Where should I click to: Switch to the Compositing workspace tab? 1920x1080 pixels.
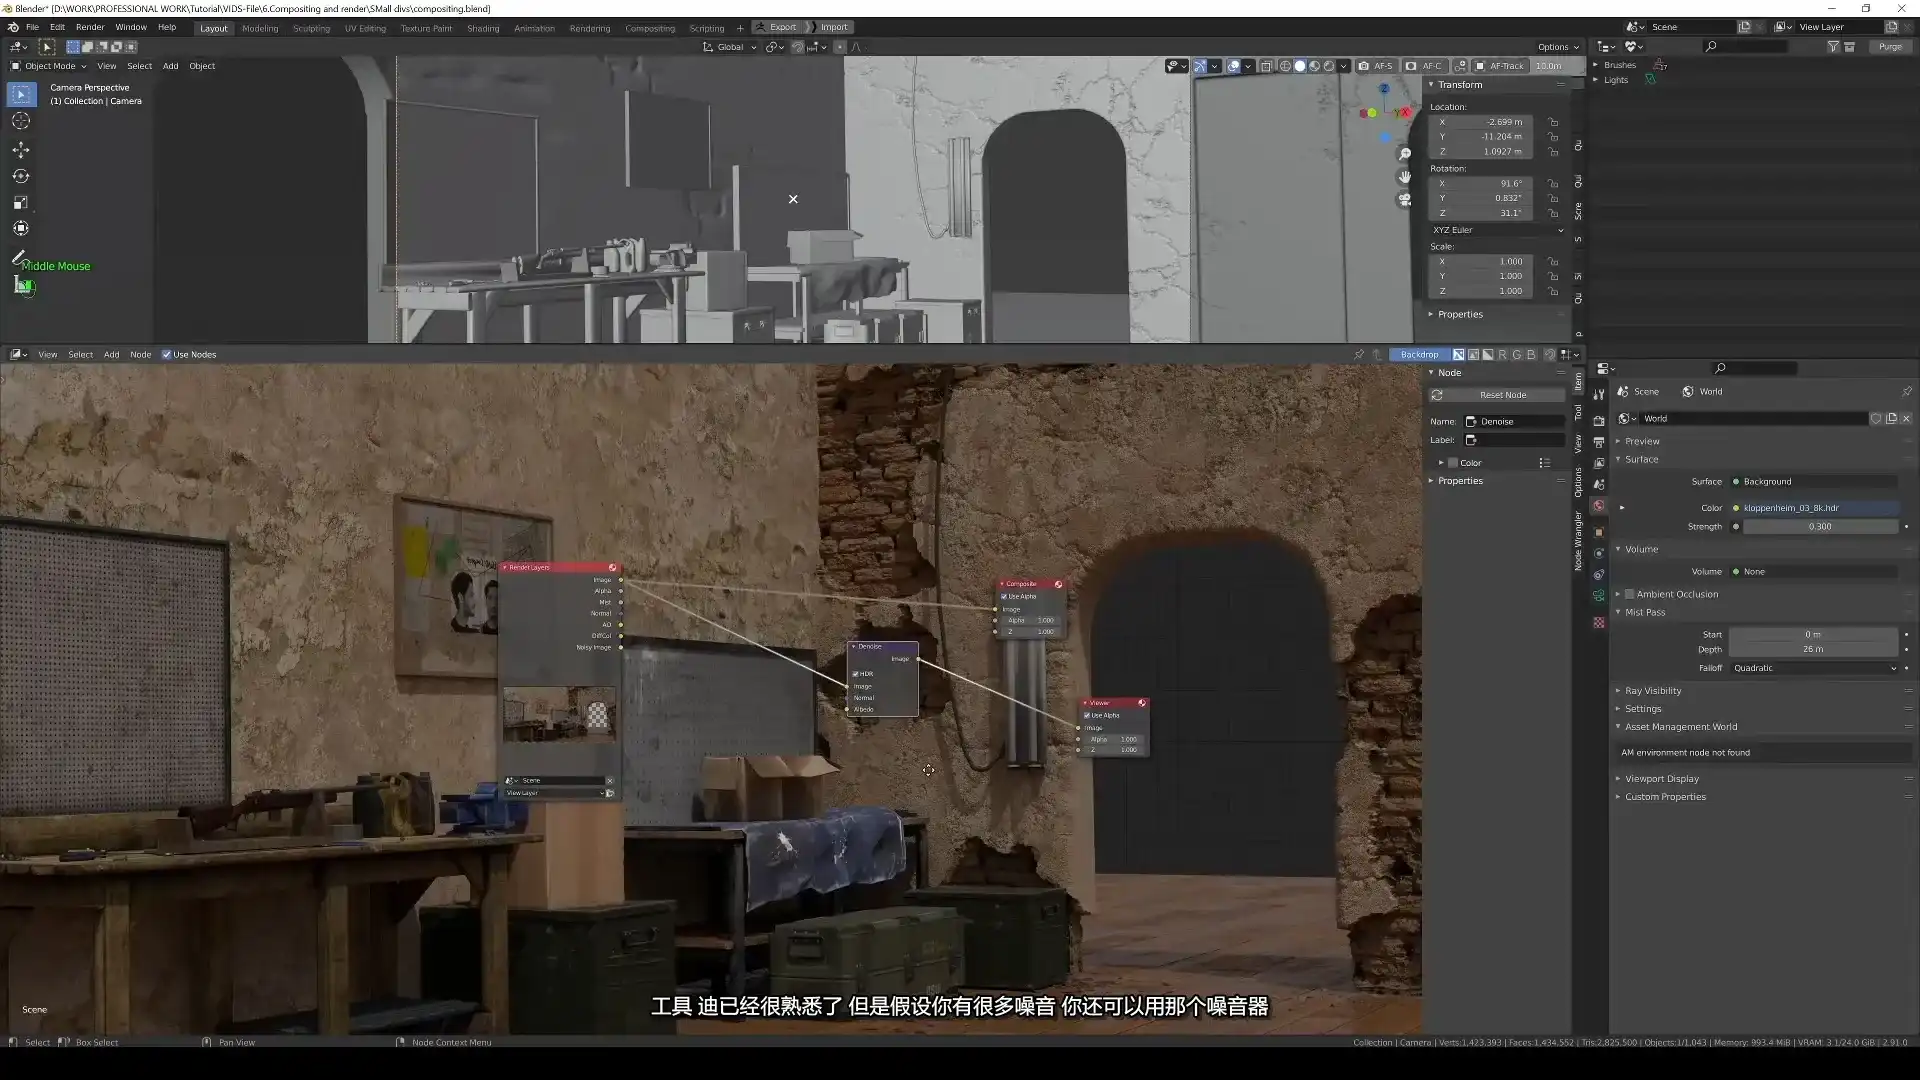click(649, 28)
